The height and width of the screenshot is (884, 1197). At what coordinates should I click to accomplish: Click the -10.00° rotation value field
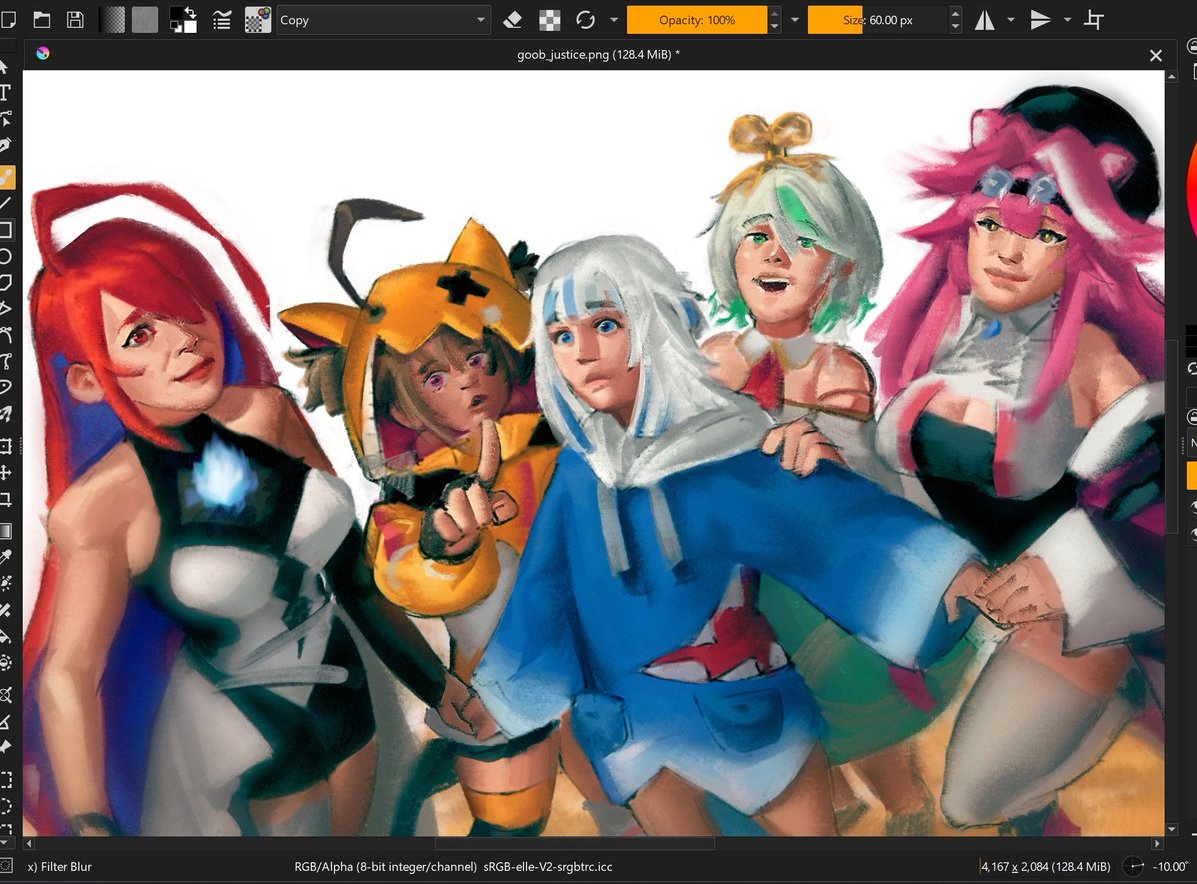tap(1170, 866)
